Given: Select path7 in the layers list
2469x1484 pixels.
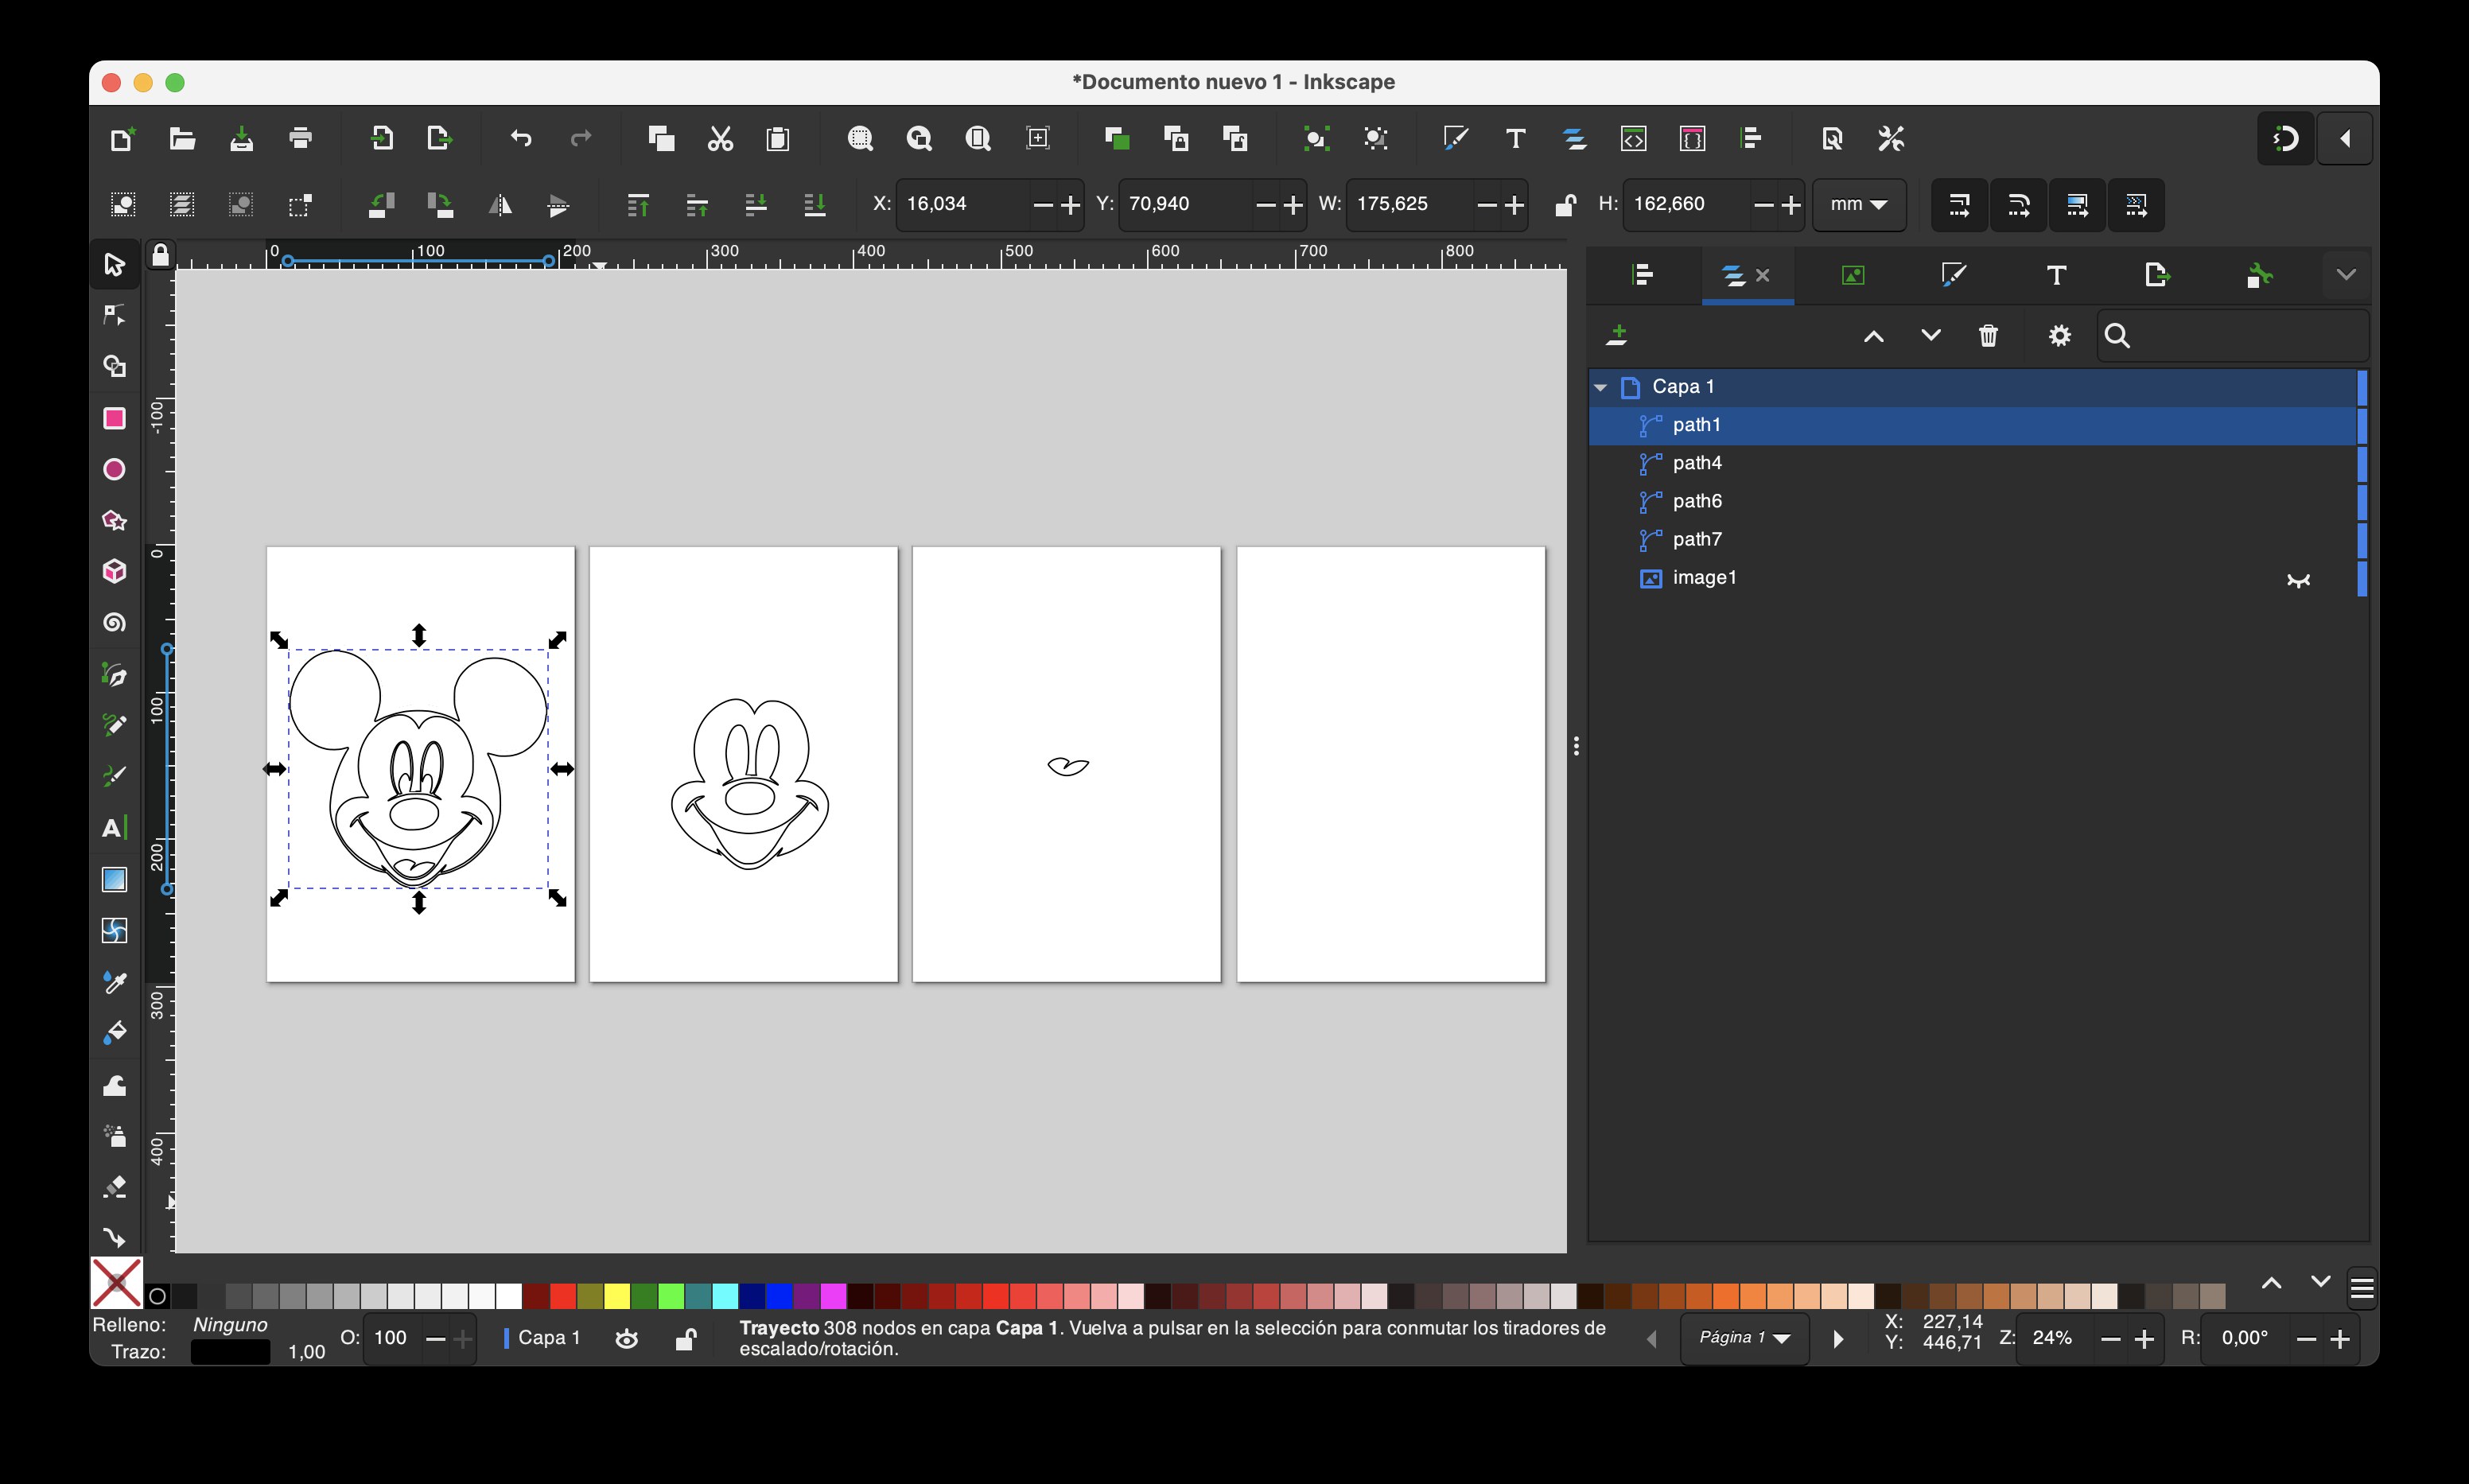Looking at the screenshot, I should [1972, 539].
